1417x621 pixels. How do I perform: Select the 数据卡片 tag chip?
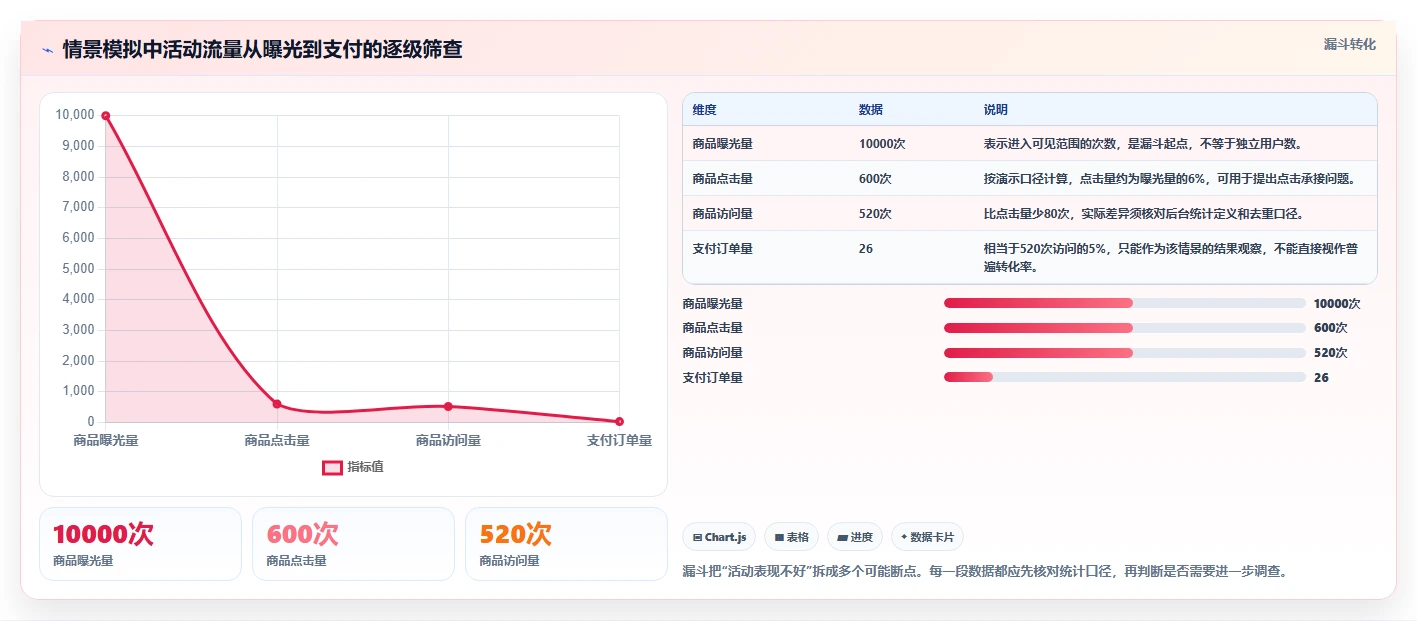click(x=927, y=537)
